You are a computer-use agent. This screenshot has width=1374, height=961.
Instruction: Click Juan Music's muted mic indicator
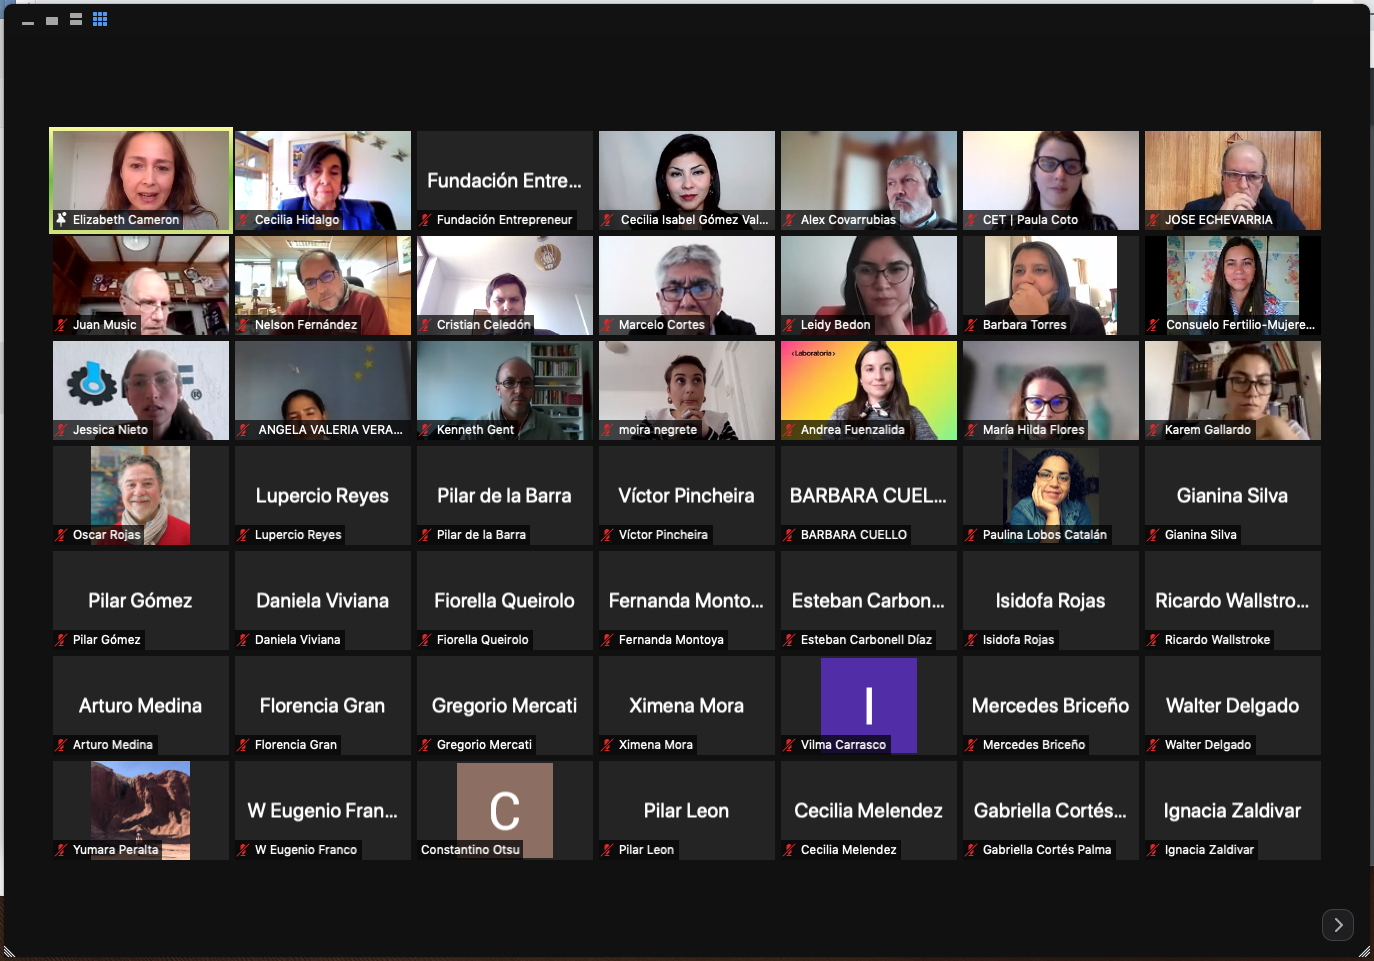61,325
